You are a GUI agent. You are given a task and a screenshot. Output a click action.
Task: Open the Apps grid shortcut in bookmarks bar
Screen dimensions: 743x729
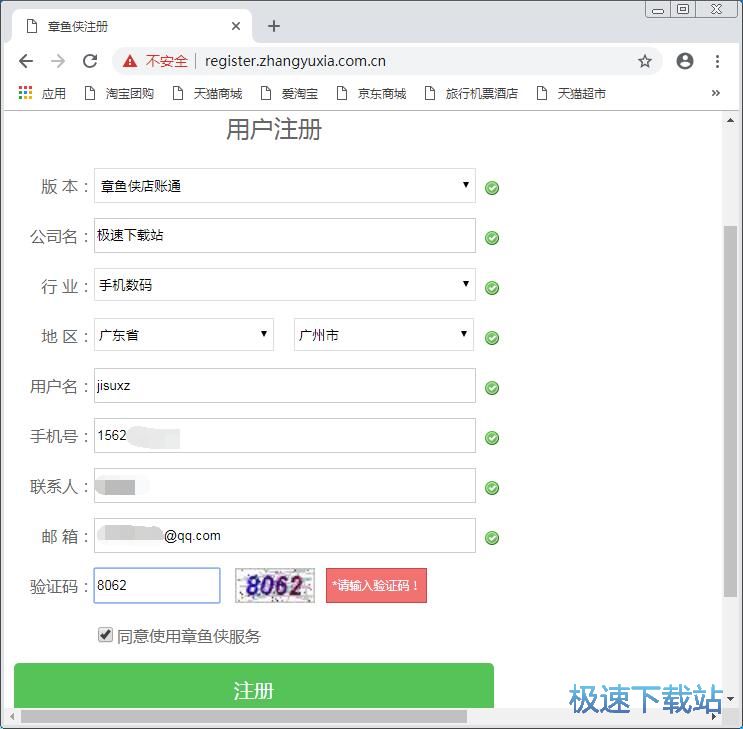(26, 93)
